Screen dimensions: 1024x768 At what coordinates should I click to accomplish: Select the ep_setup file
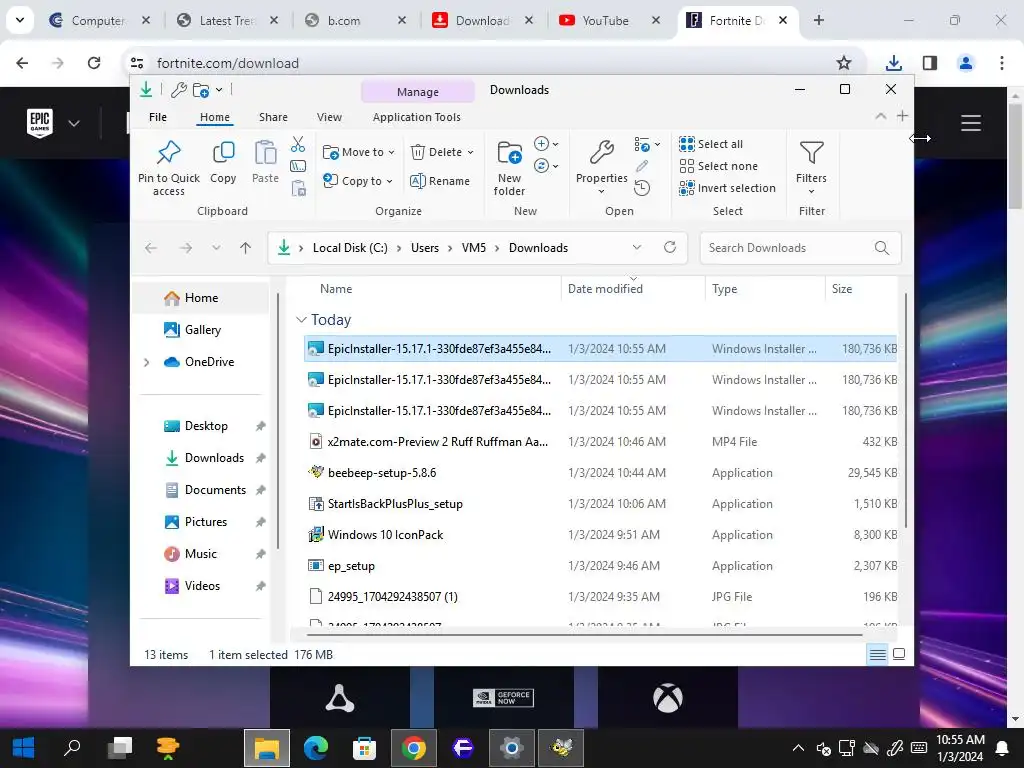pos(601,566)
